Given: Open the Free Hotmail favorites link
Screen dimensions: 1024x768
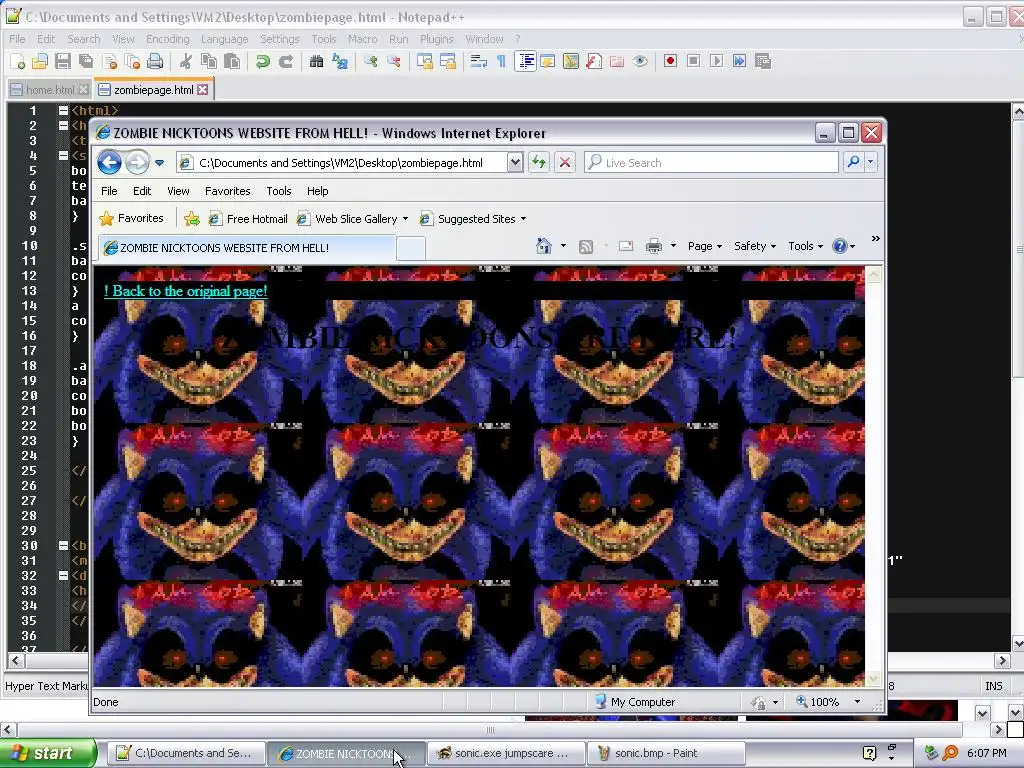Looking at the screenshot, I should coord(248,219).
